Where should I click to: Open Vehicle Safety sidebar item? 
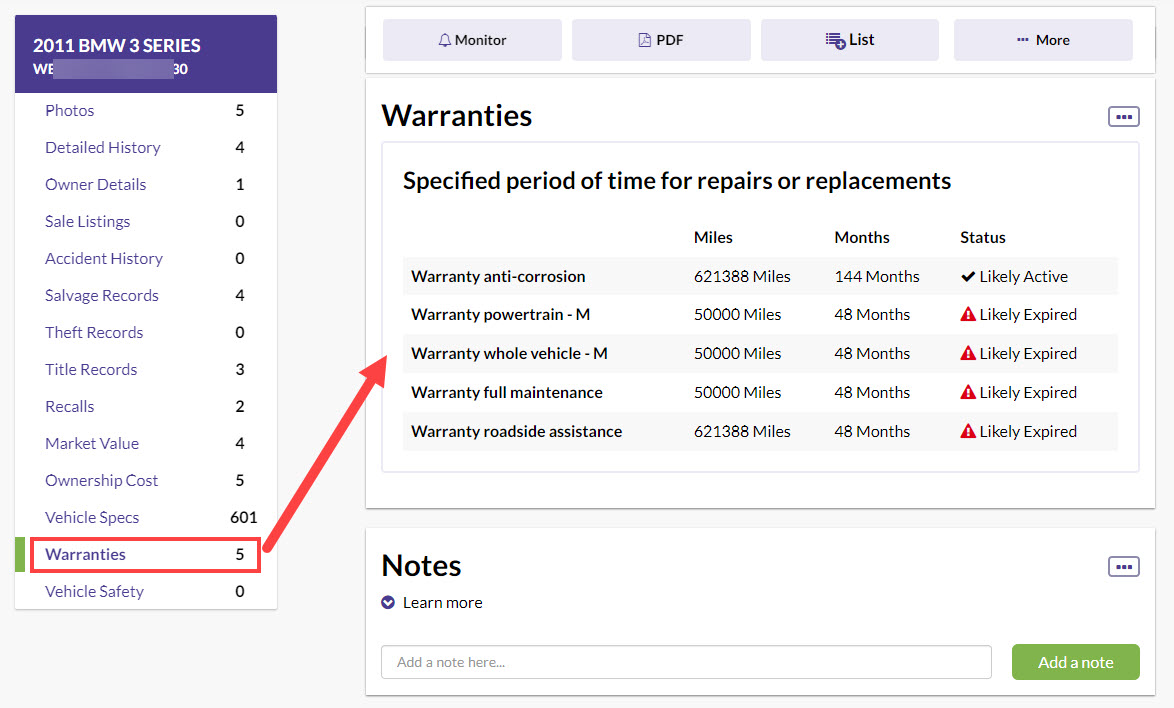(x=94, y=591)
